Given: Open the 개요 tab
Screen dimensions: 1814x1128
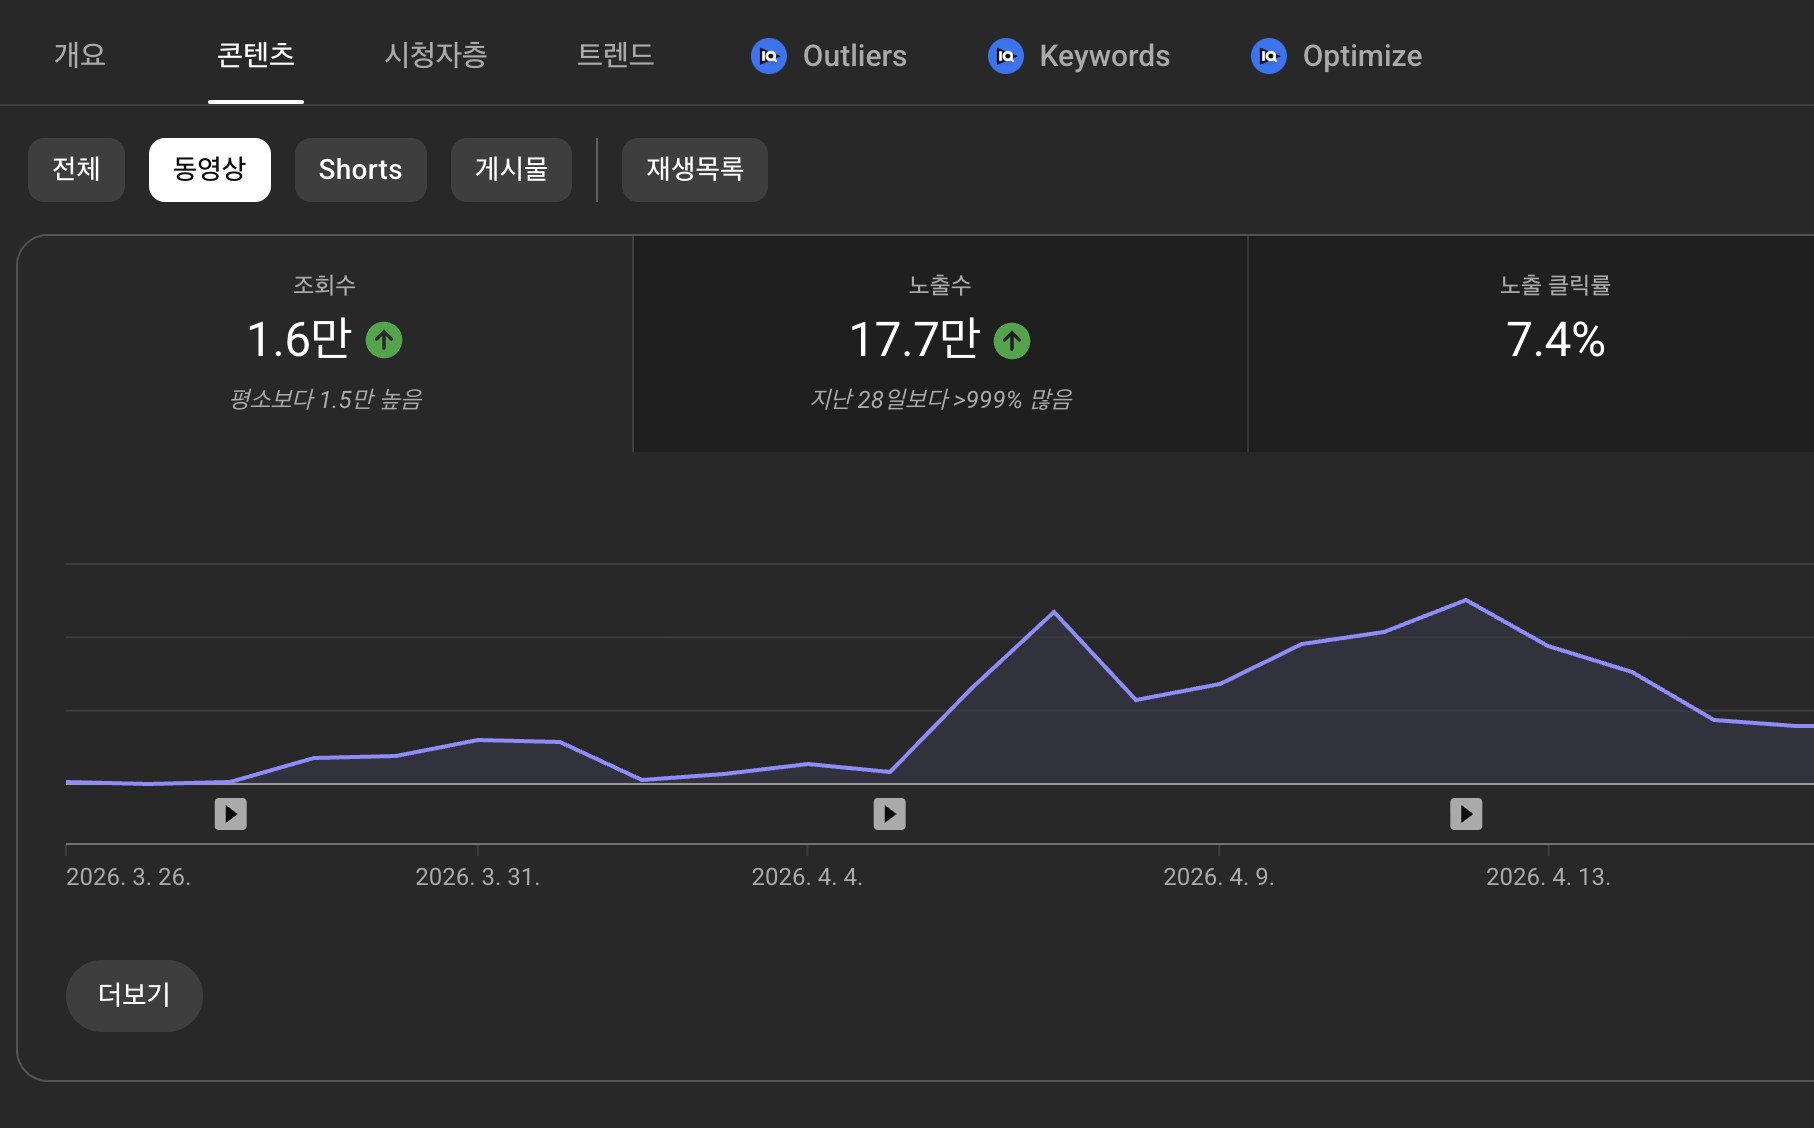Looking at the screenshot, I should pyautogui.click(x=80, y=55).
